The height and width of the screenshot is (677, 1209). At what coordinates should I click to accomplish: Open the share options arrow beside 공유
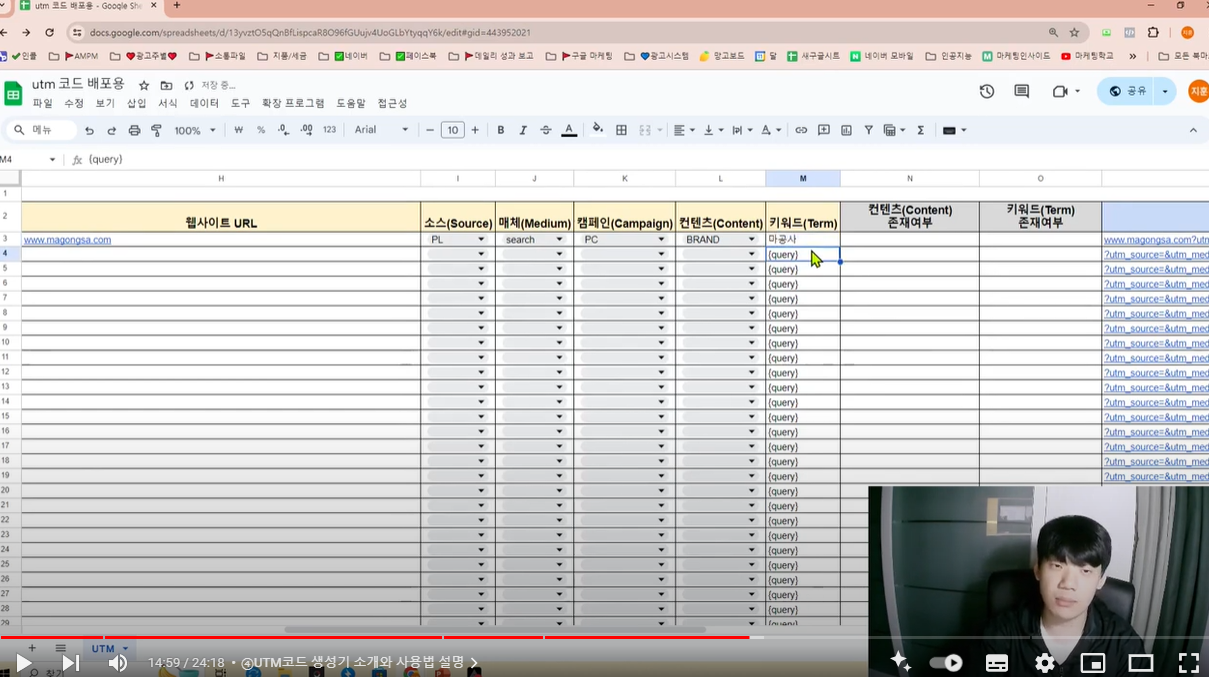point(1165,91)
